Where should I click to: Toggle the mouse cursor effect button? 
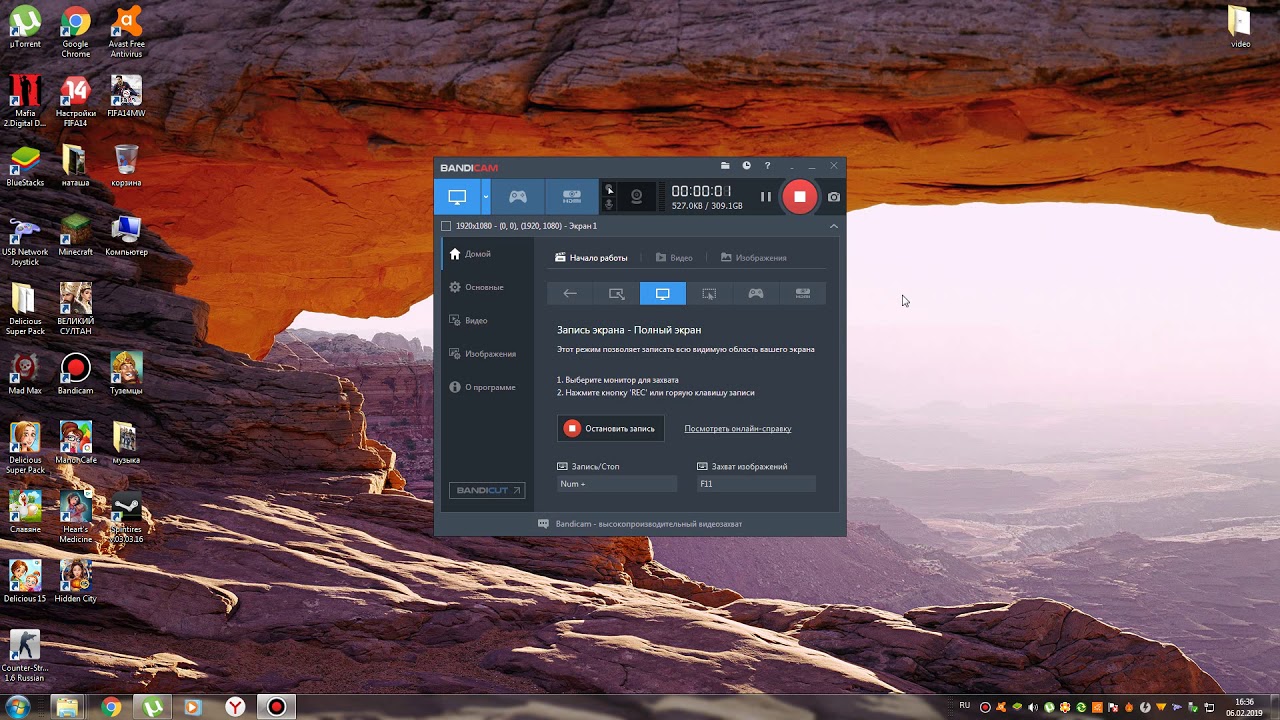click(609, 189)
